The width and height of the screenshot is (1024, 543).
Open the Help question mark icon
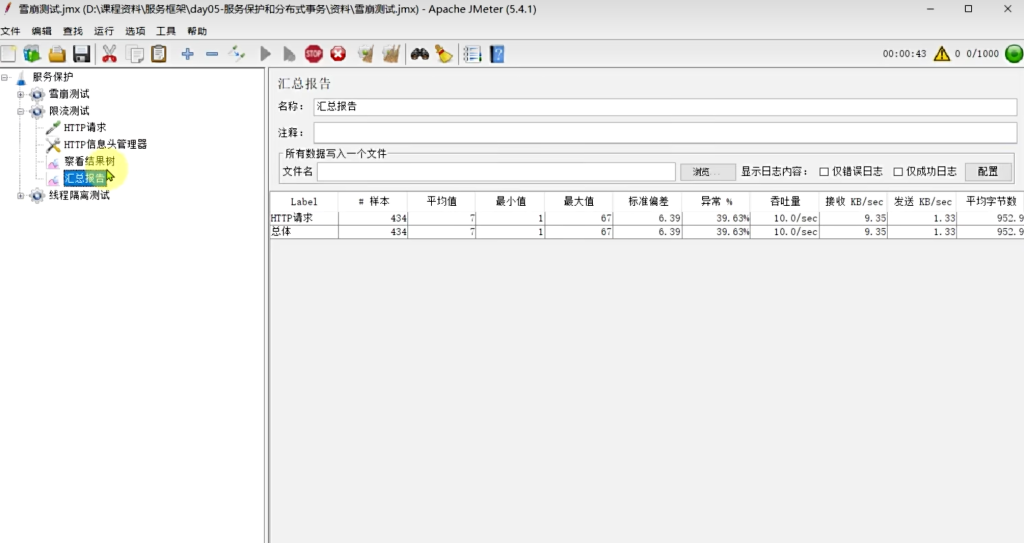click(x=496, y=54)
